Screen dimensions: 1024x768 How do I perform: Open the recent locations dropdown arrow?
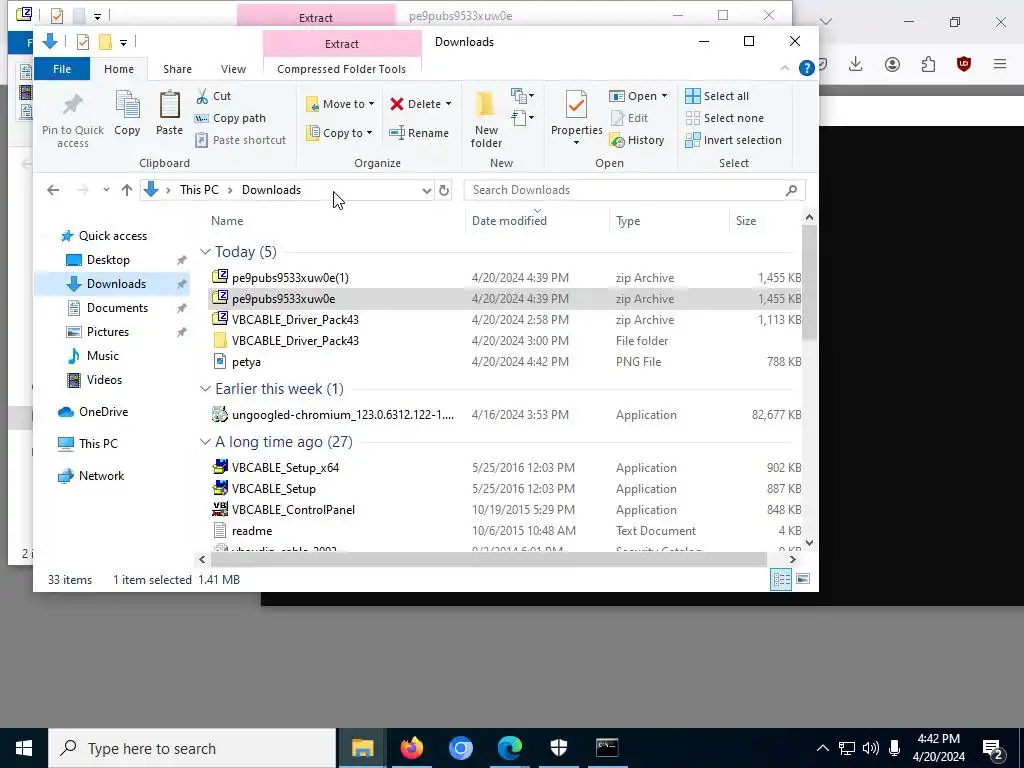coord(106,190)
